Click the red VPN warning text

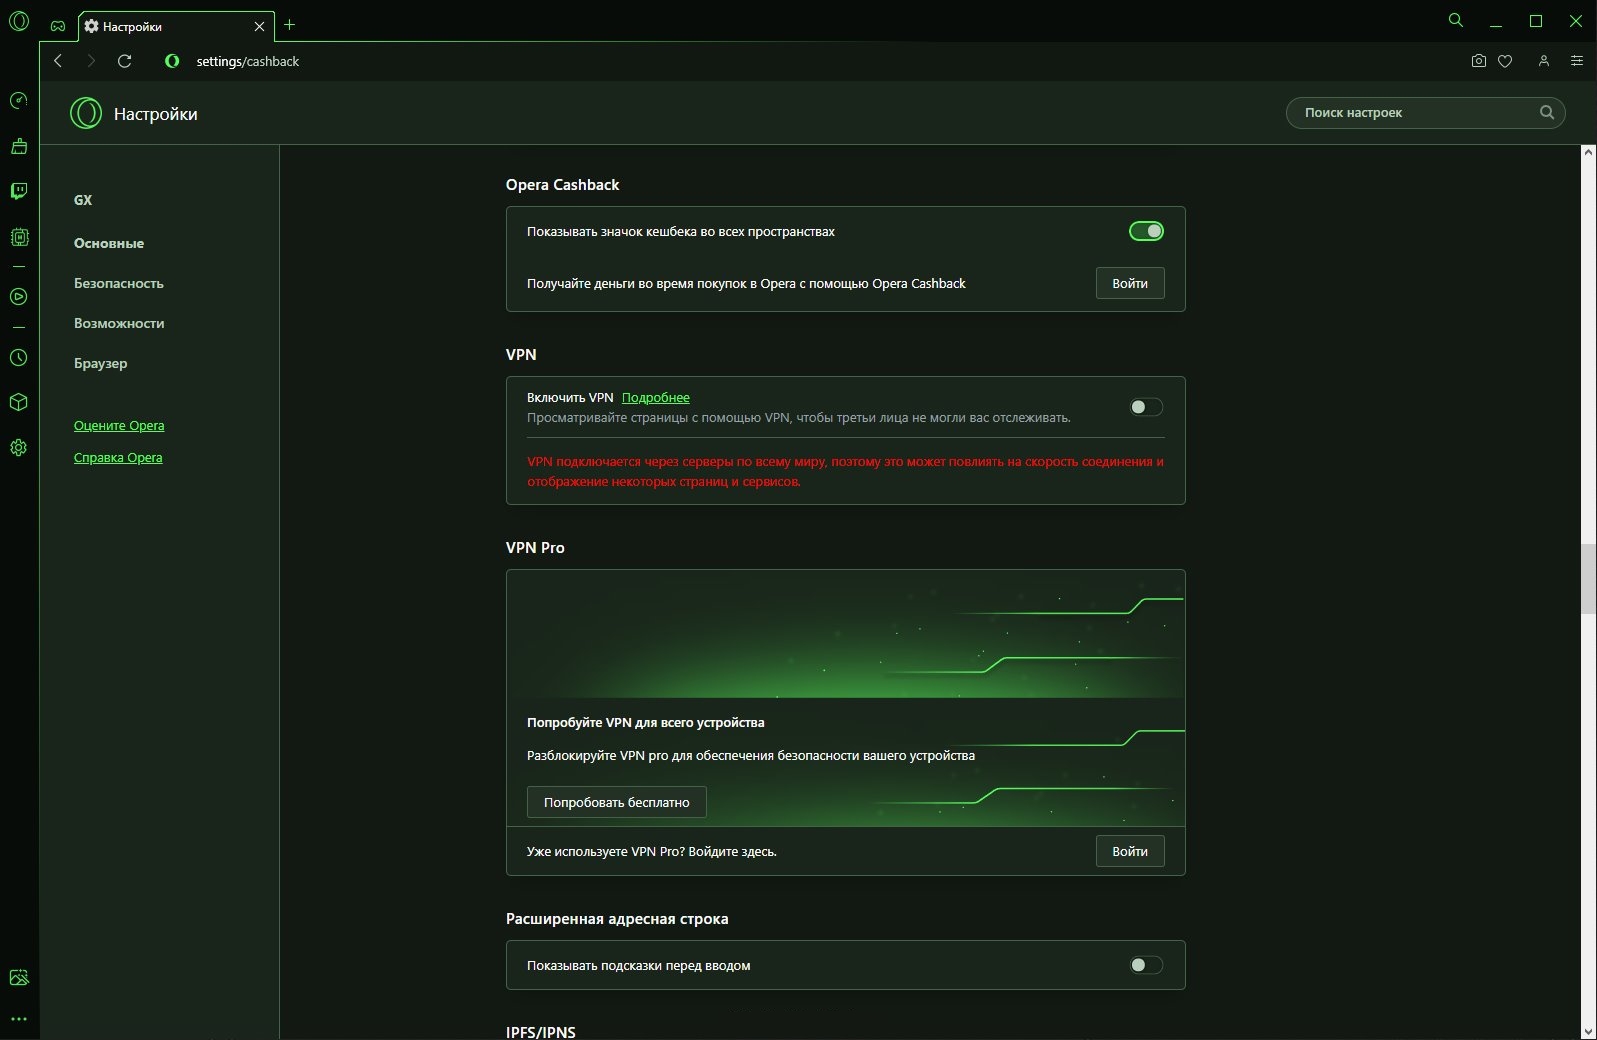tap(845, 471)
